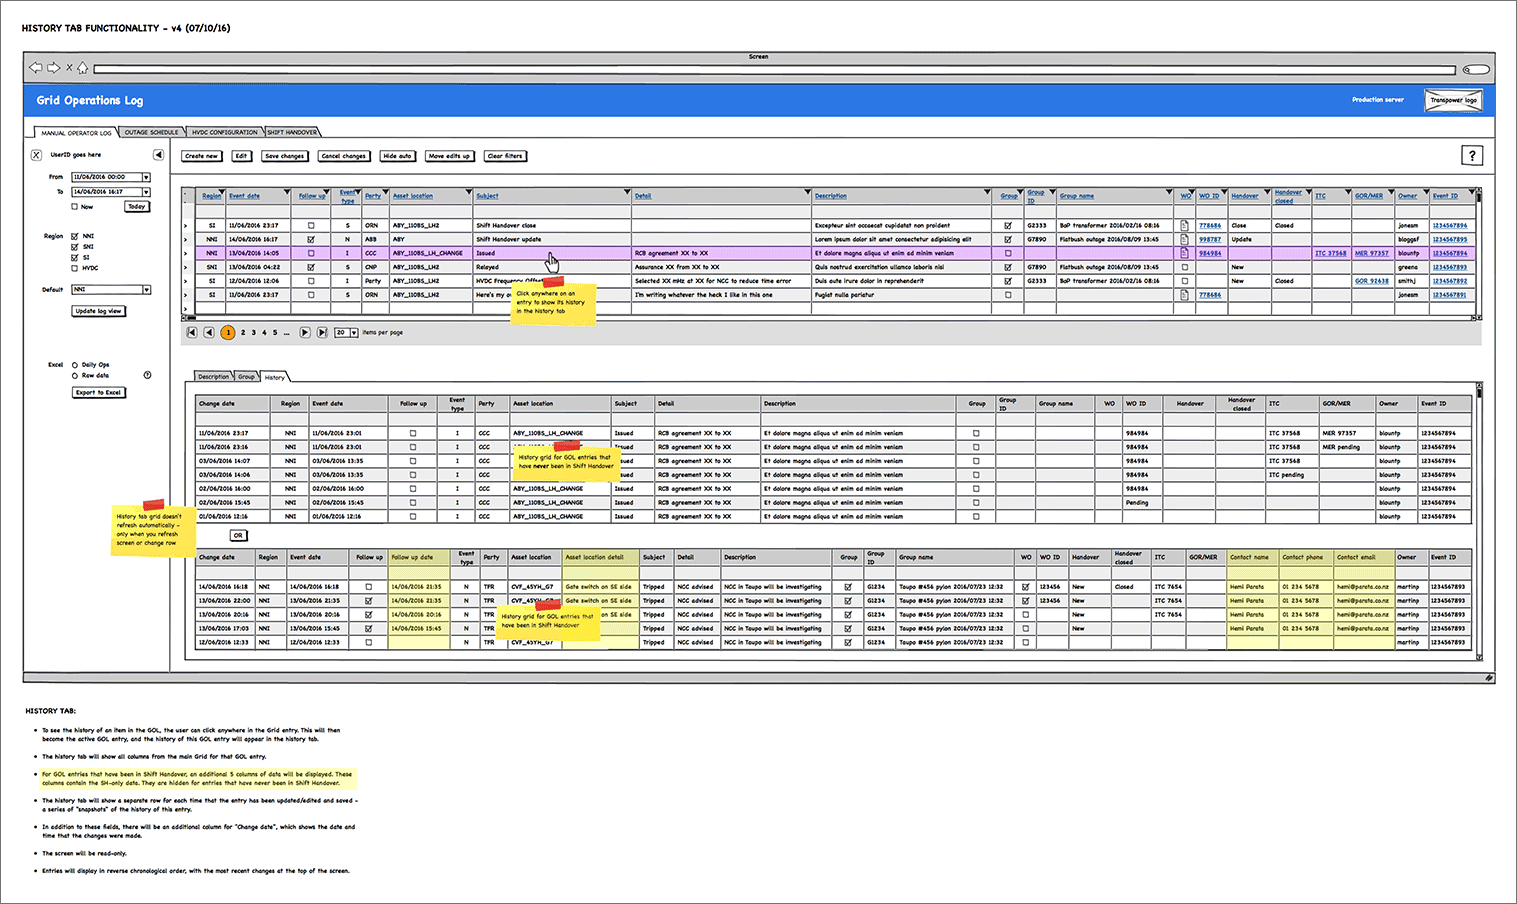This screenshot has height=904, width=1517.
Task: Click info icon beside Raw data option
Action: tap(147, 375)
